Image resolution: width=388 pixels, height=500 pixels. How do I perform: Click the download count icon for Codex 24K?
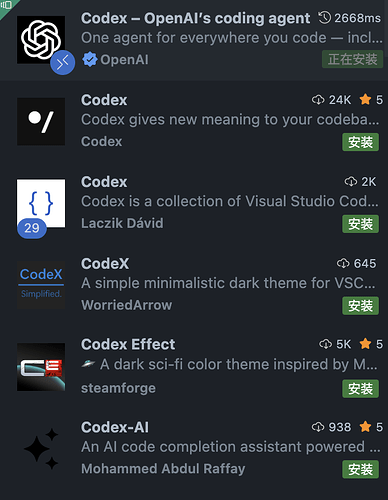pyautogui.click(x=318, y=100)
